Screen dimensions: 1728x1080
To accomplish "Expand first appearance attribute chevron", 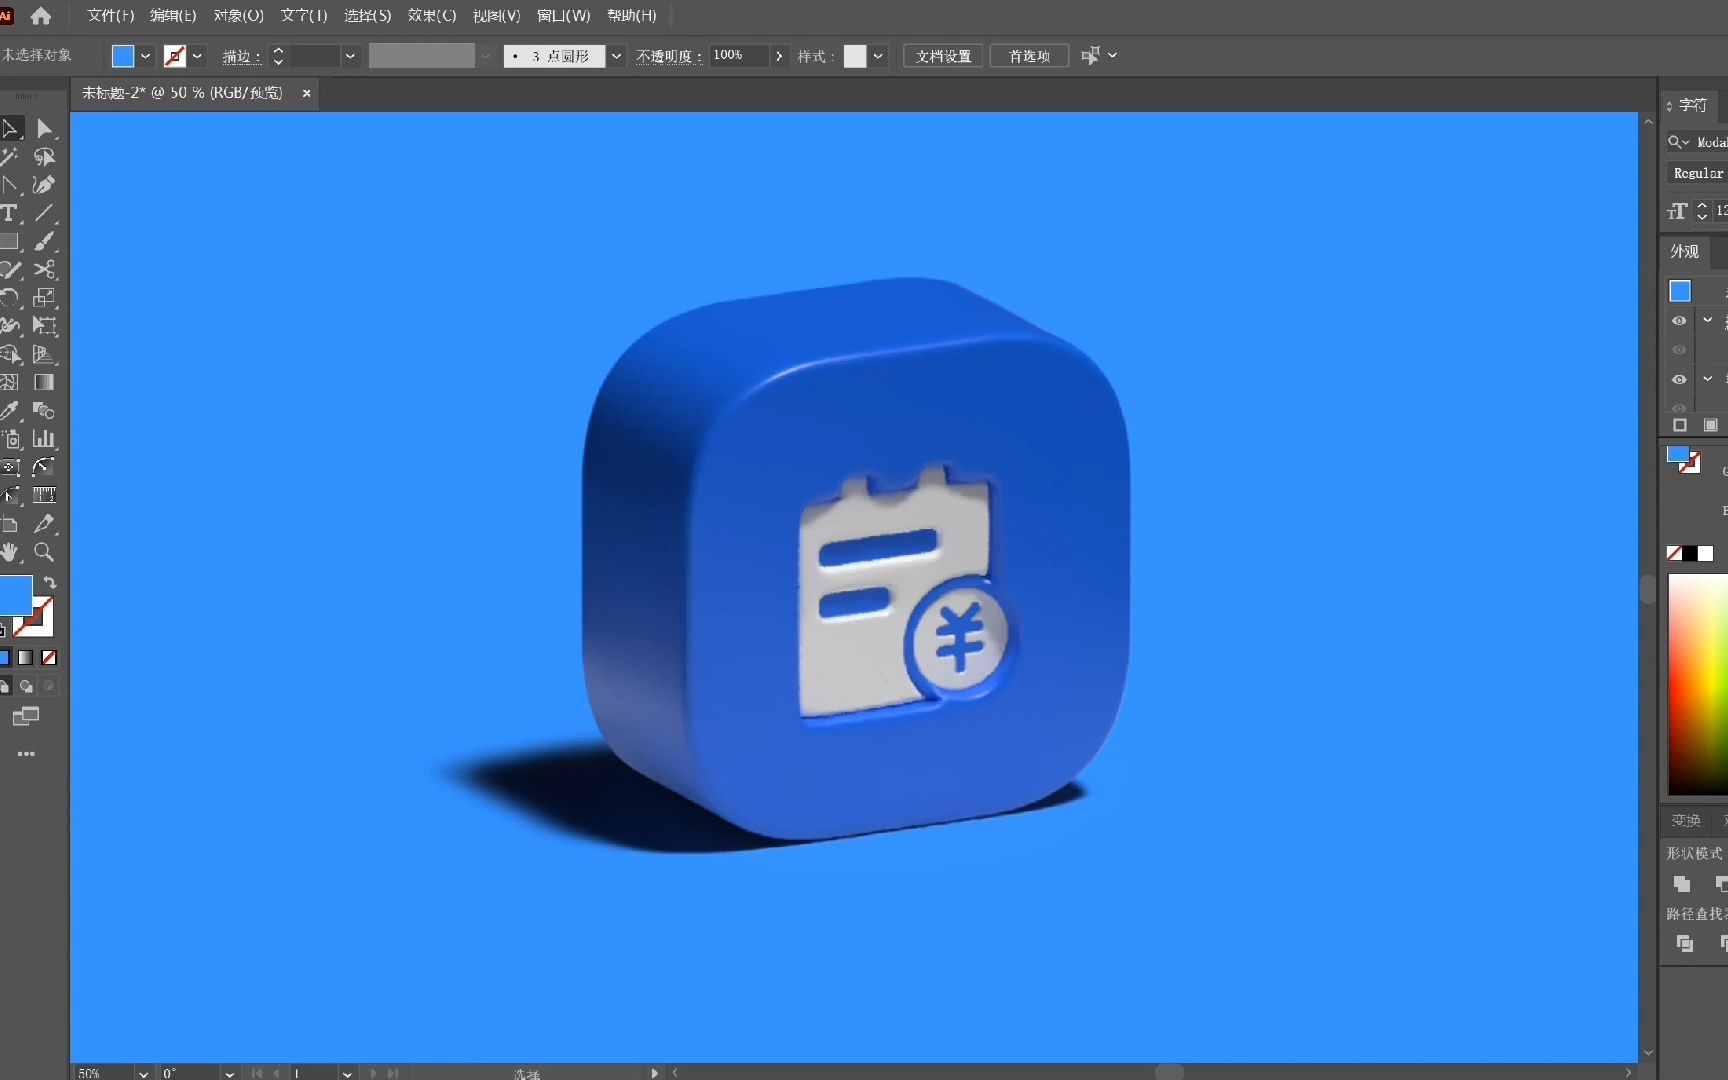I will [x=1708, y=321].
